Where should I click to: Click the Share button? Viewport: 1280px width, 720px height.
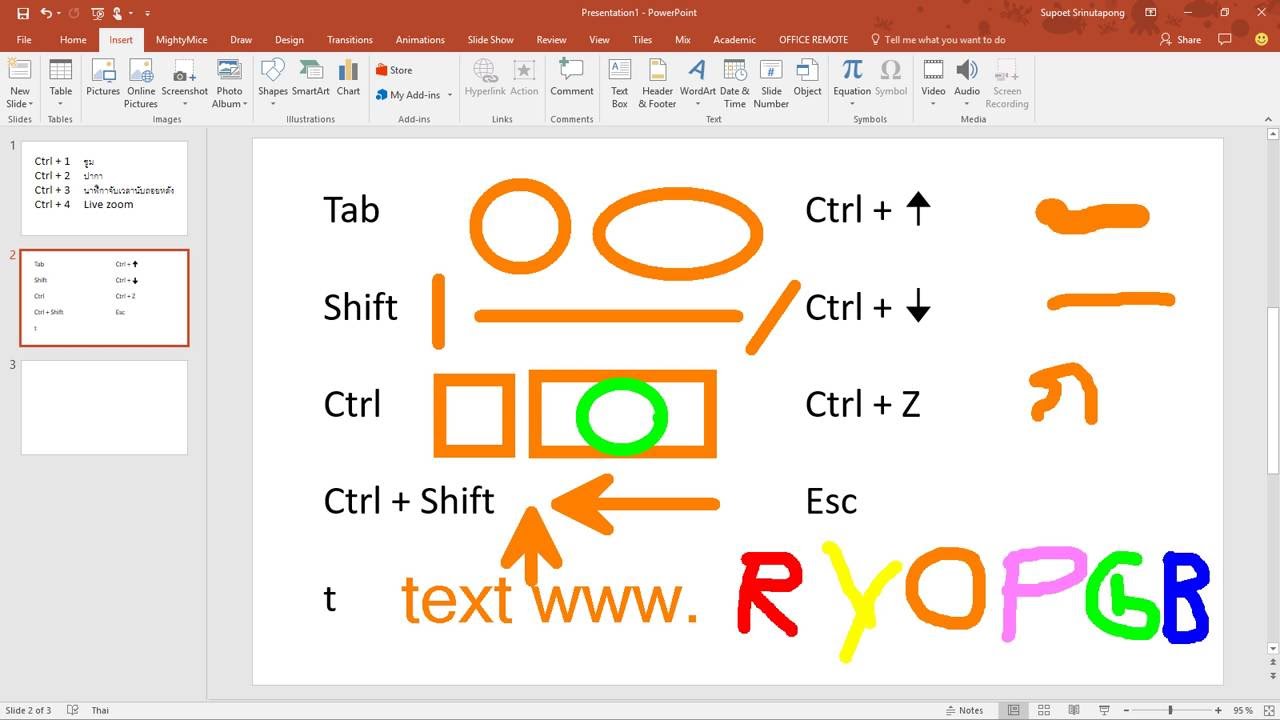point(1180,40)
